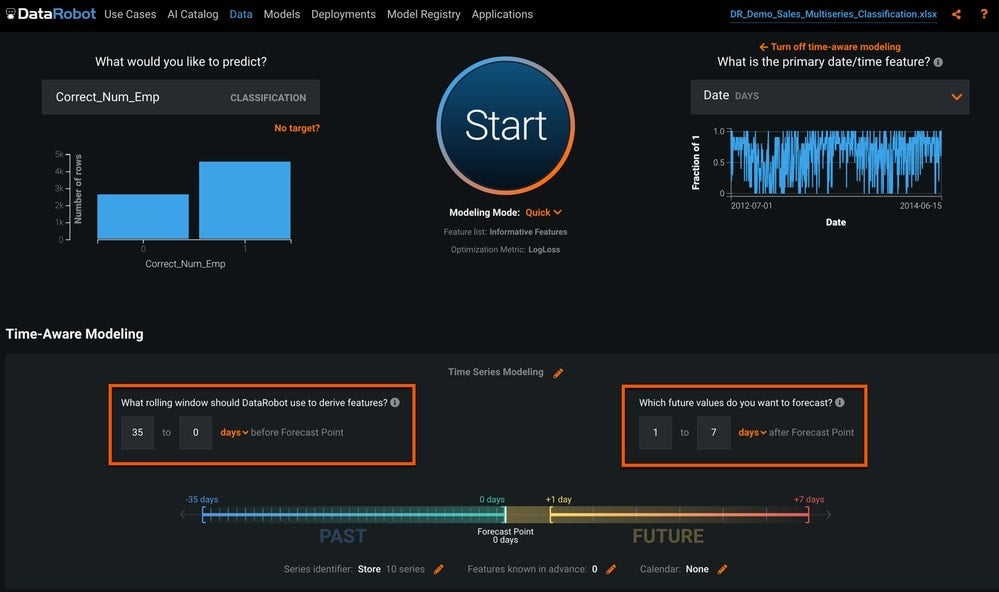Click the 0 days Forecast Point handle
This screenshot has width=999, height=592.
click(x=505, y=514)
